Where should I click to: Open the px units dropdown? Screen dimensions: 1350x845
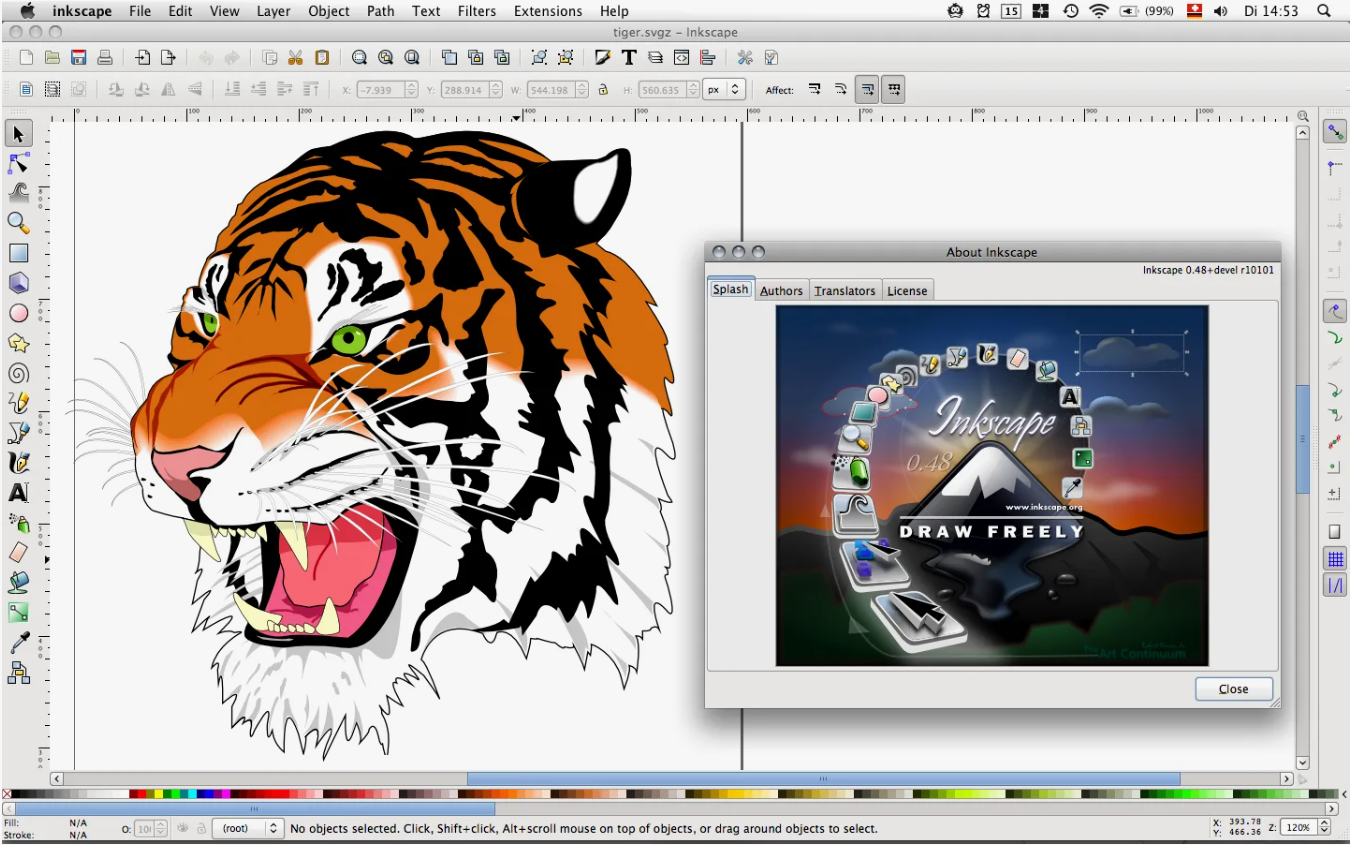[724, 89]
